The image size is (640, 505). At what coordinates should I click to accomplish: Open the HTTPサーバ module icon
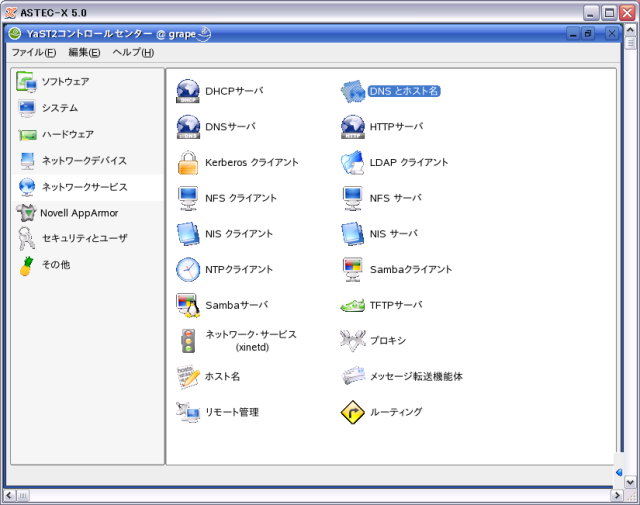pyautogui.click(x=353, y=127)
